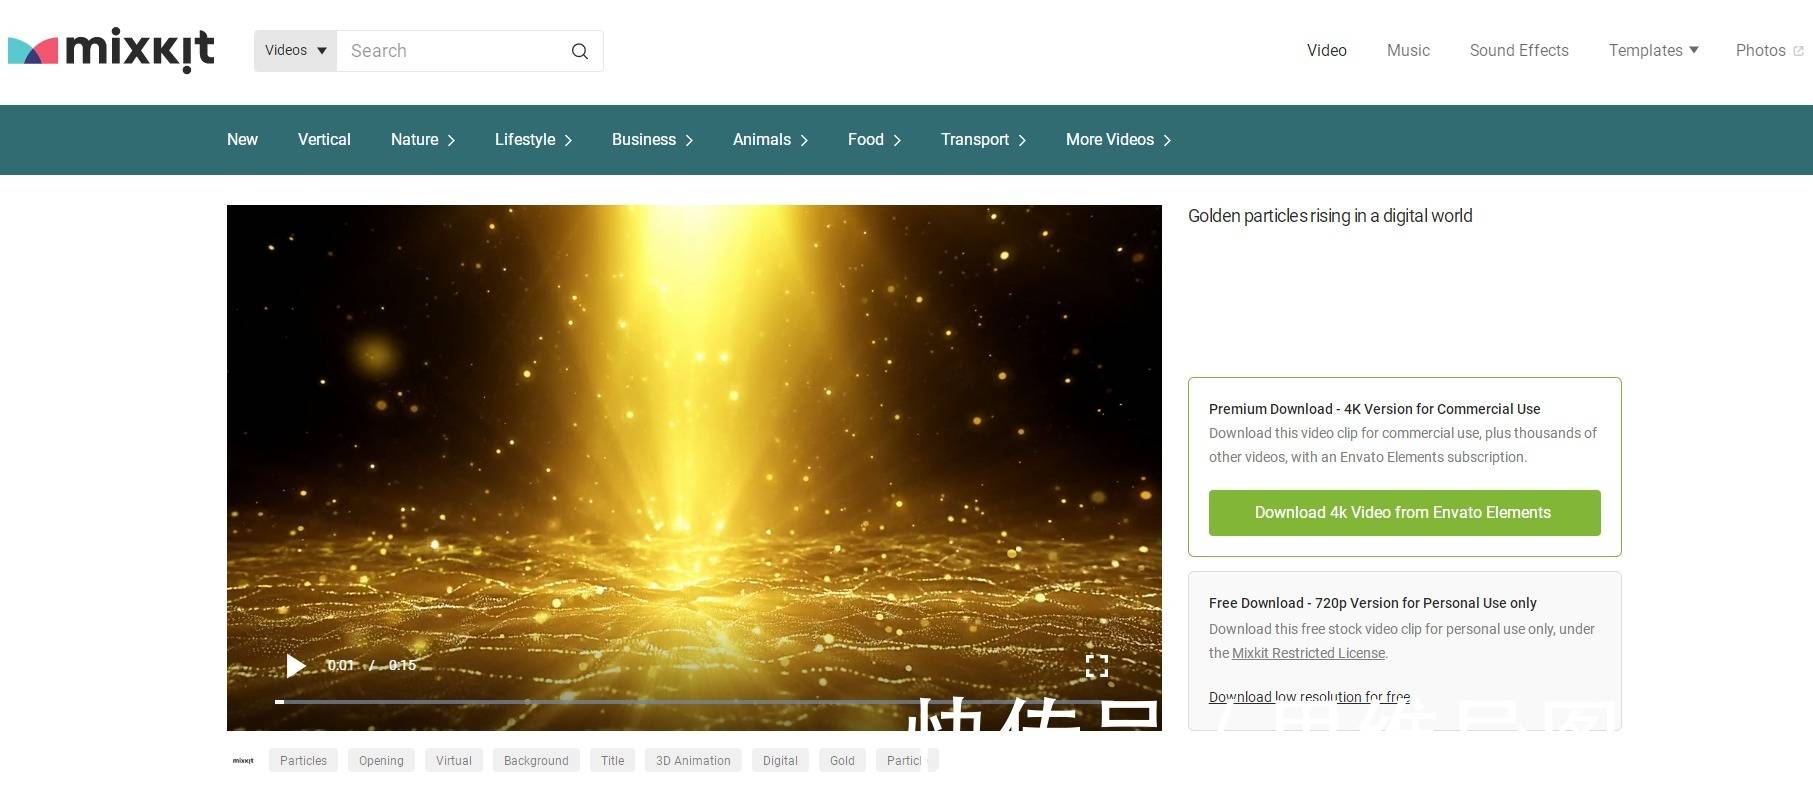Click the Title tag
1813x789 pixels.
coord(612,761)
